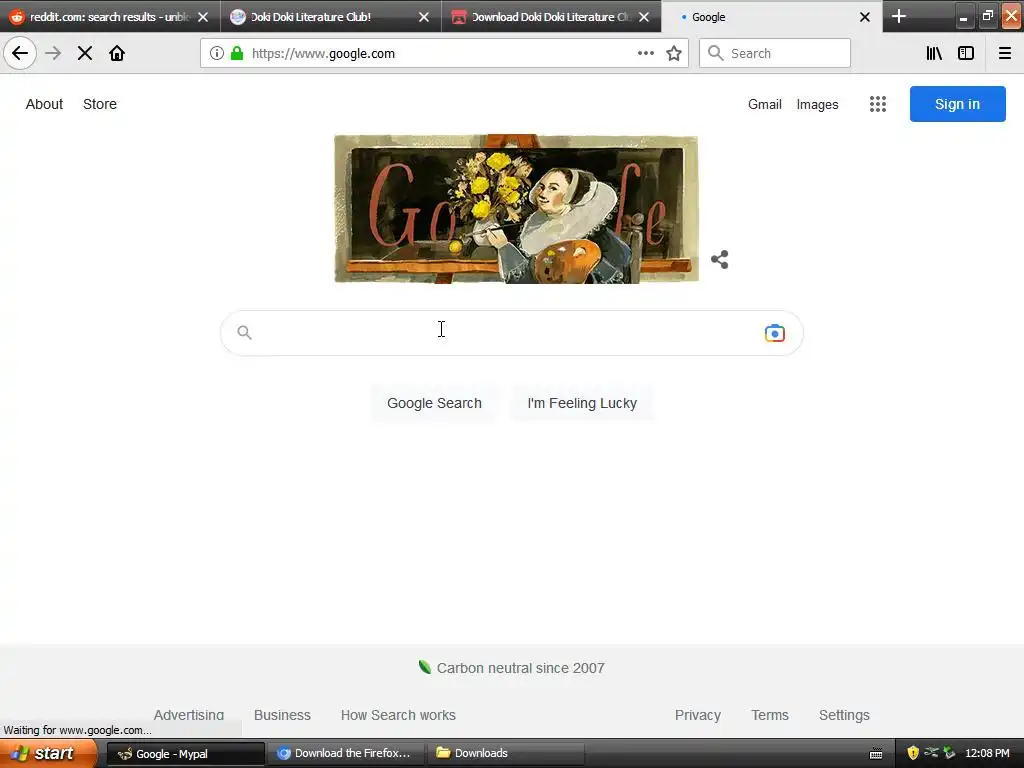Open the hamburger application menu

[x=1004, y=53]
